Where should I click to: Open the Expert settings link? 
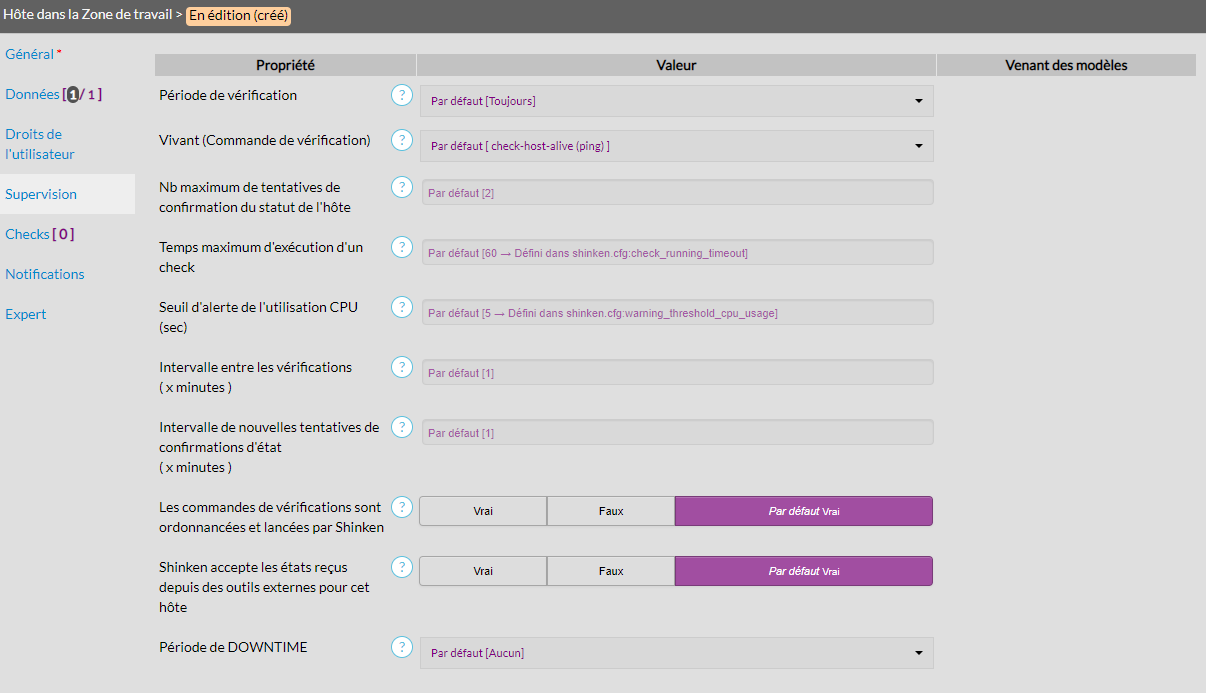coord(26,314)
